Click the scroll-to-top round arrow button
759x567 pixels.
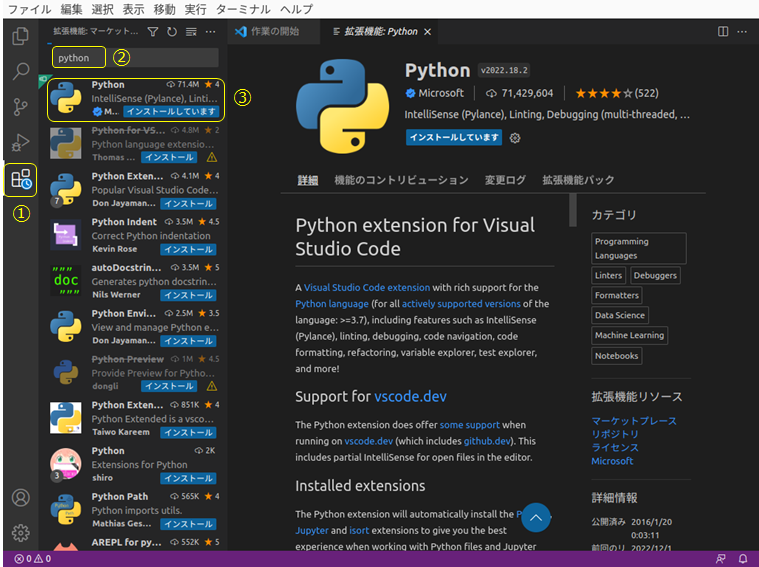coord(536,517)
